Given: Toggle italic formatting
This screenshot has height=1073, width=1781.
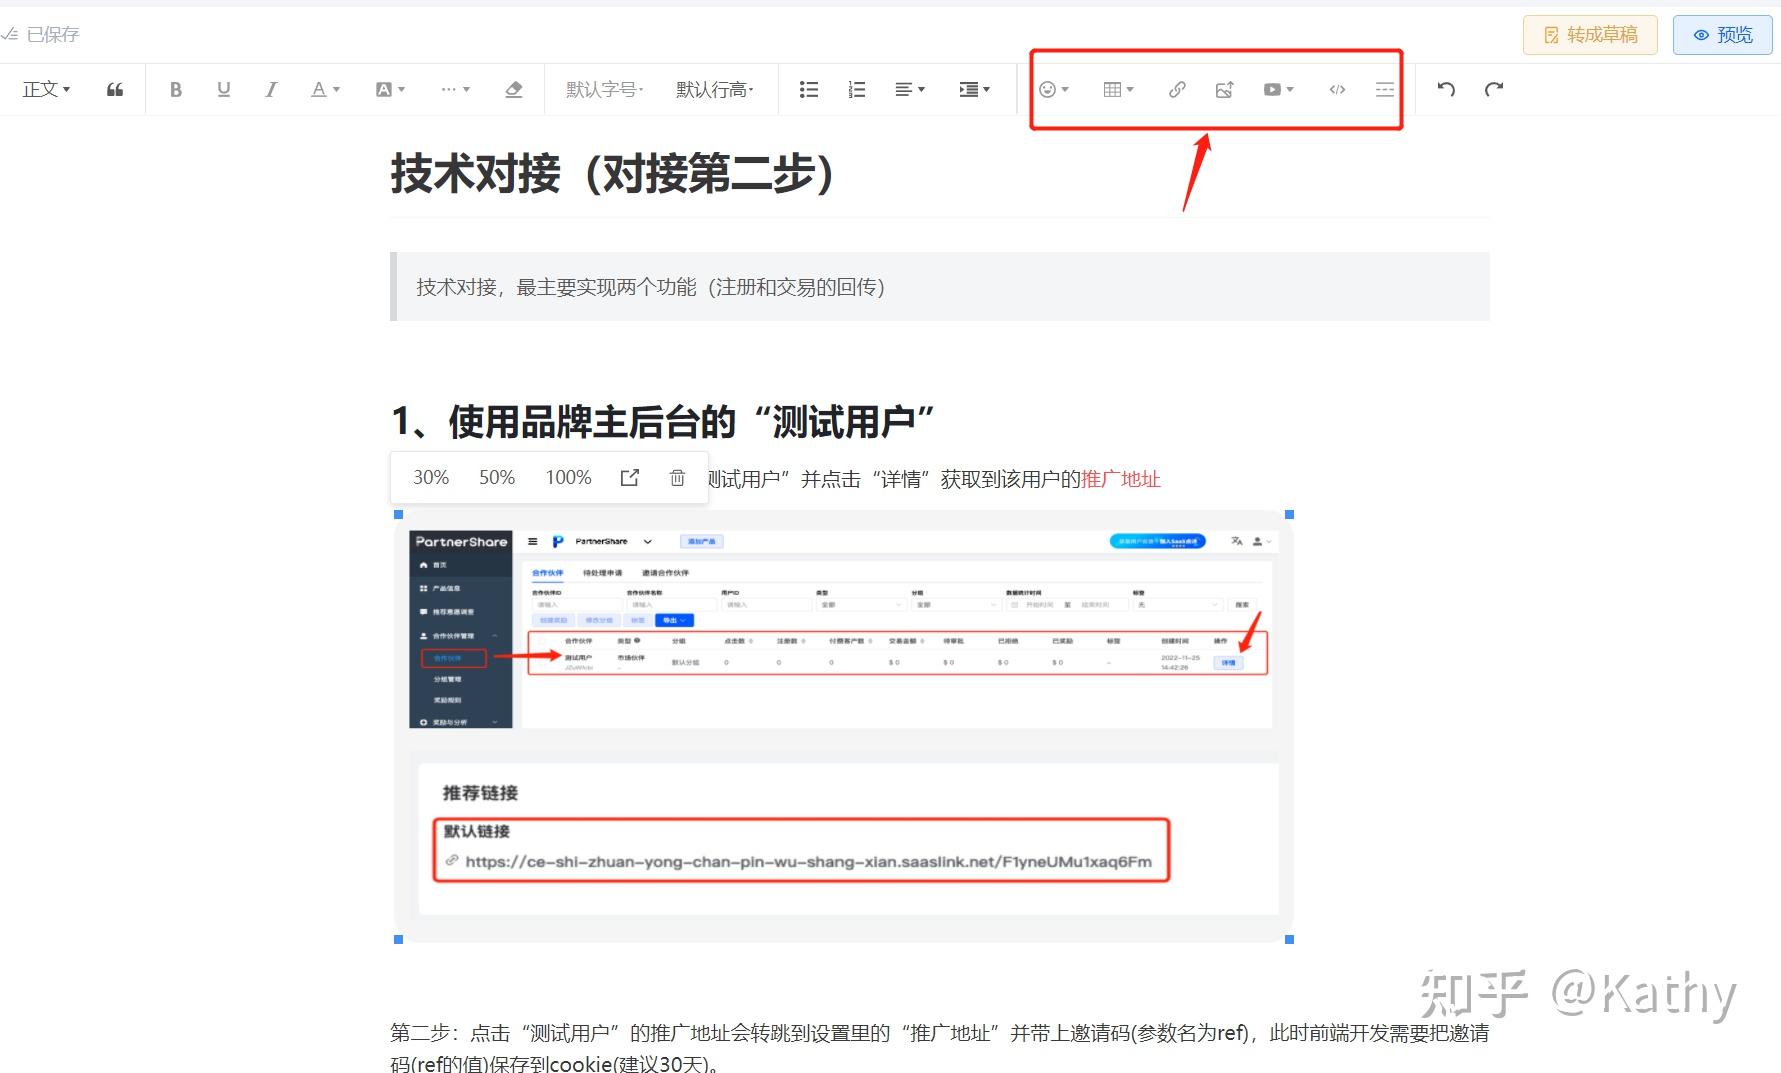Looking at the screenshot, I should 271,90.
